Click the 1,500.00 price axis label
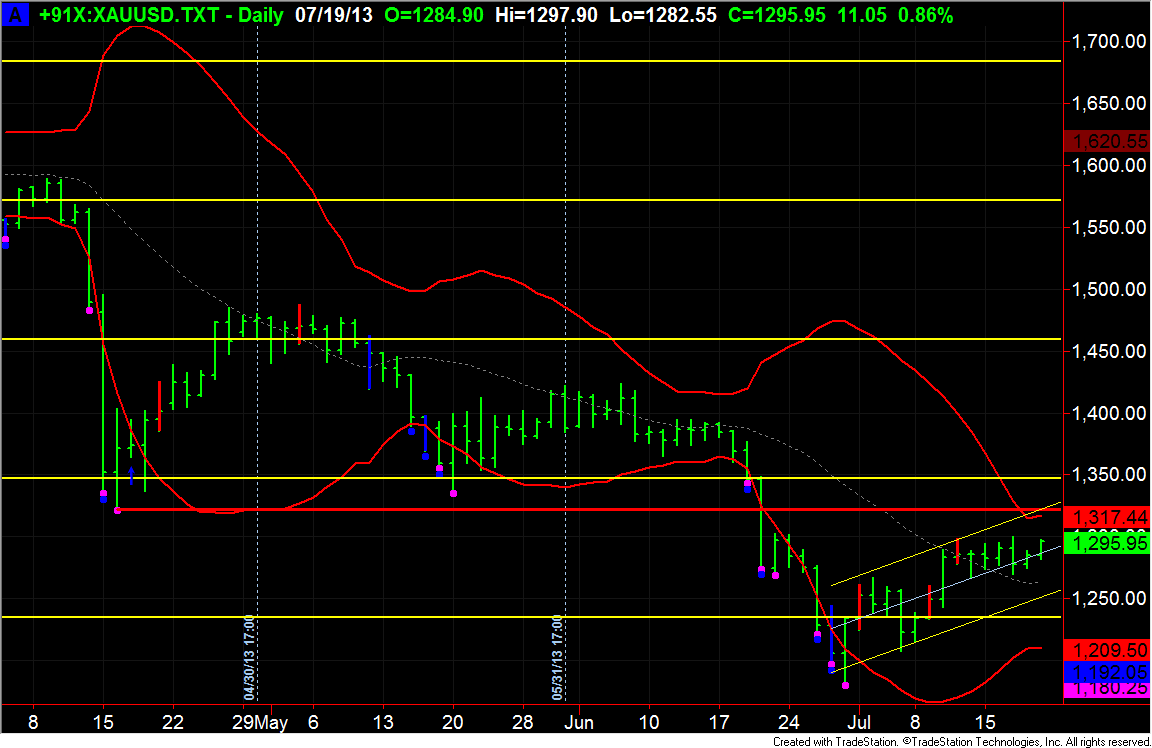Screen dimensions: 1152x748 click(x=1109, y=289)
